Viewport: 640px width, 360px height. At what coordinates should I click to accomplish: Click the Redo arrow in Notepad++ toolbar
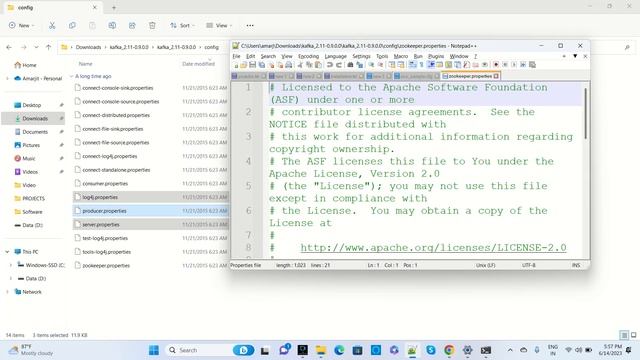[x=339, y=65]
